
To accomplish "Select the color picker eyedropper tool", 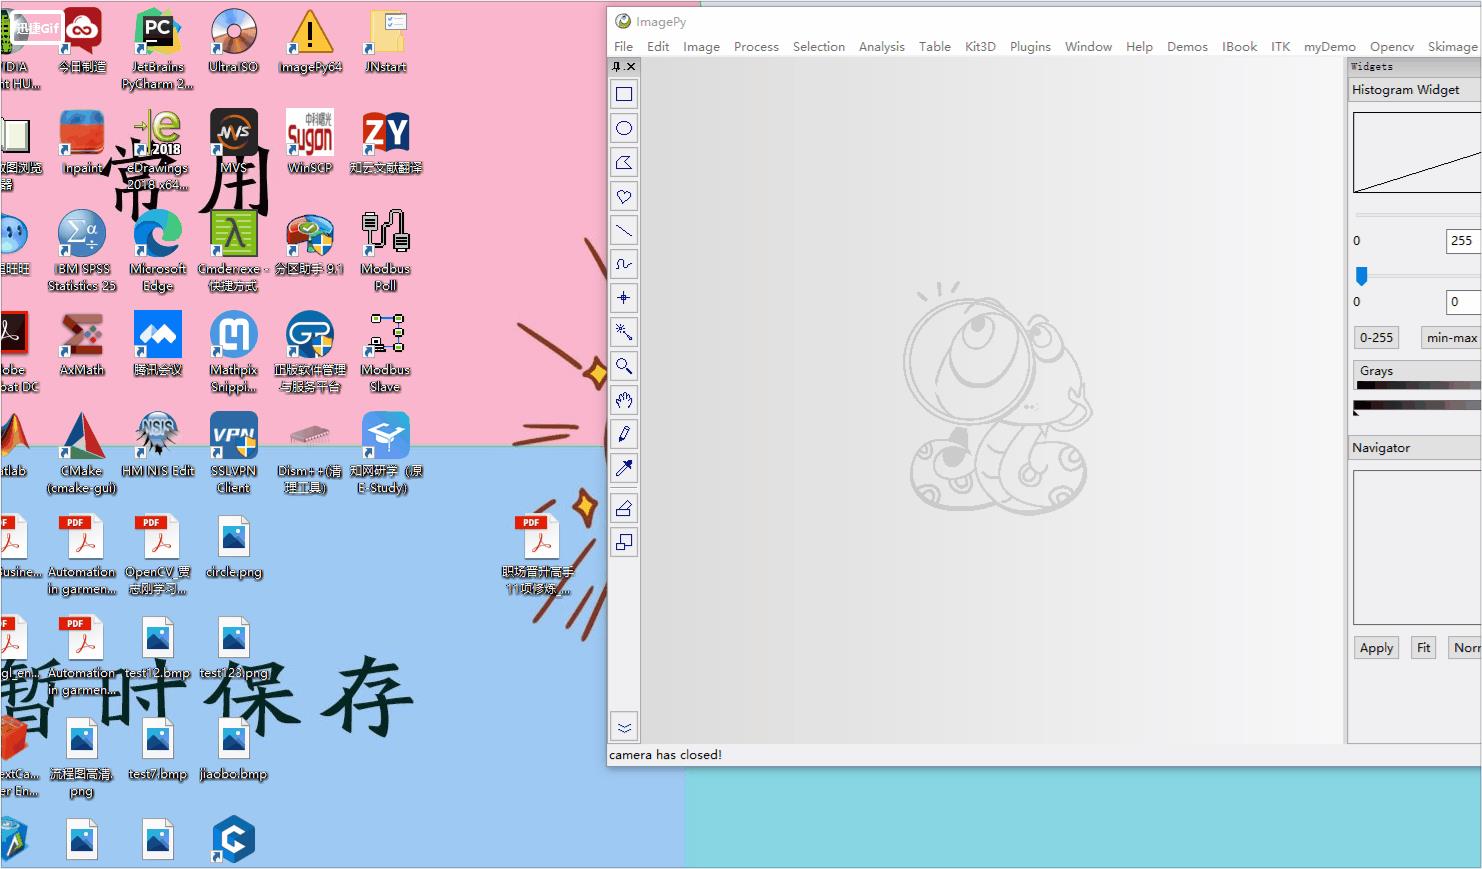I will point(624,468).
